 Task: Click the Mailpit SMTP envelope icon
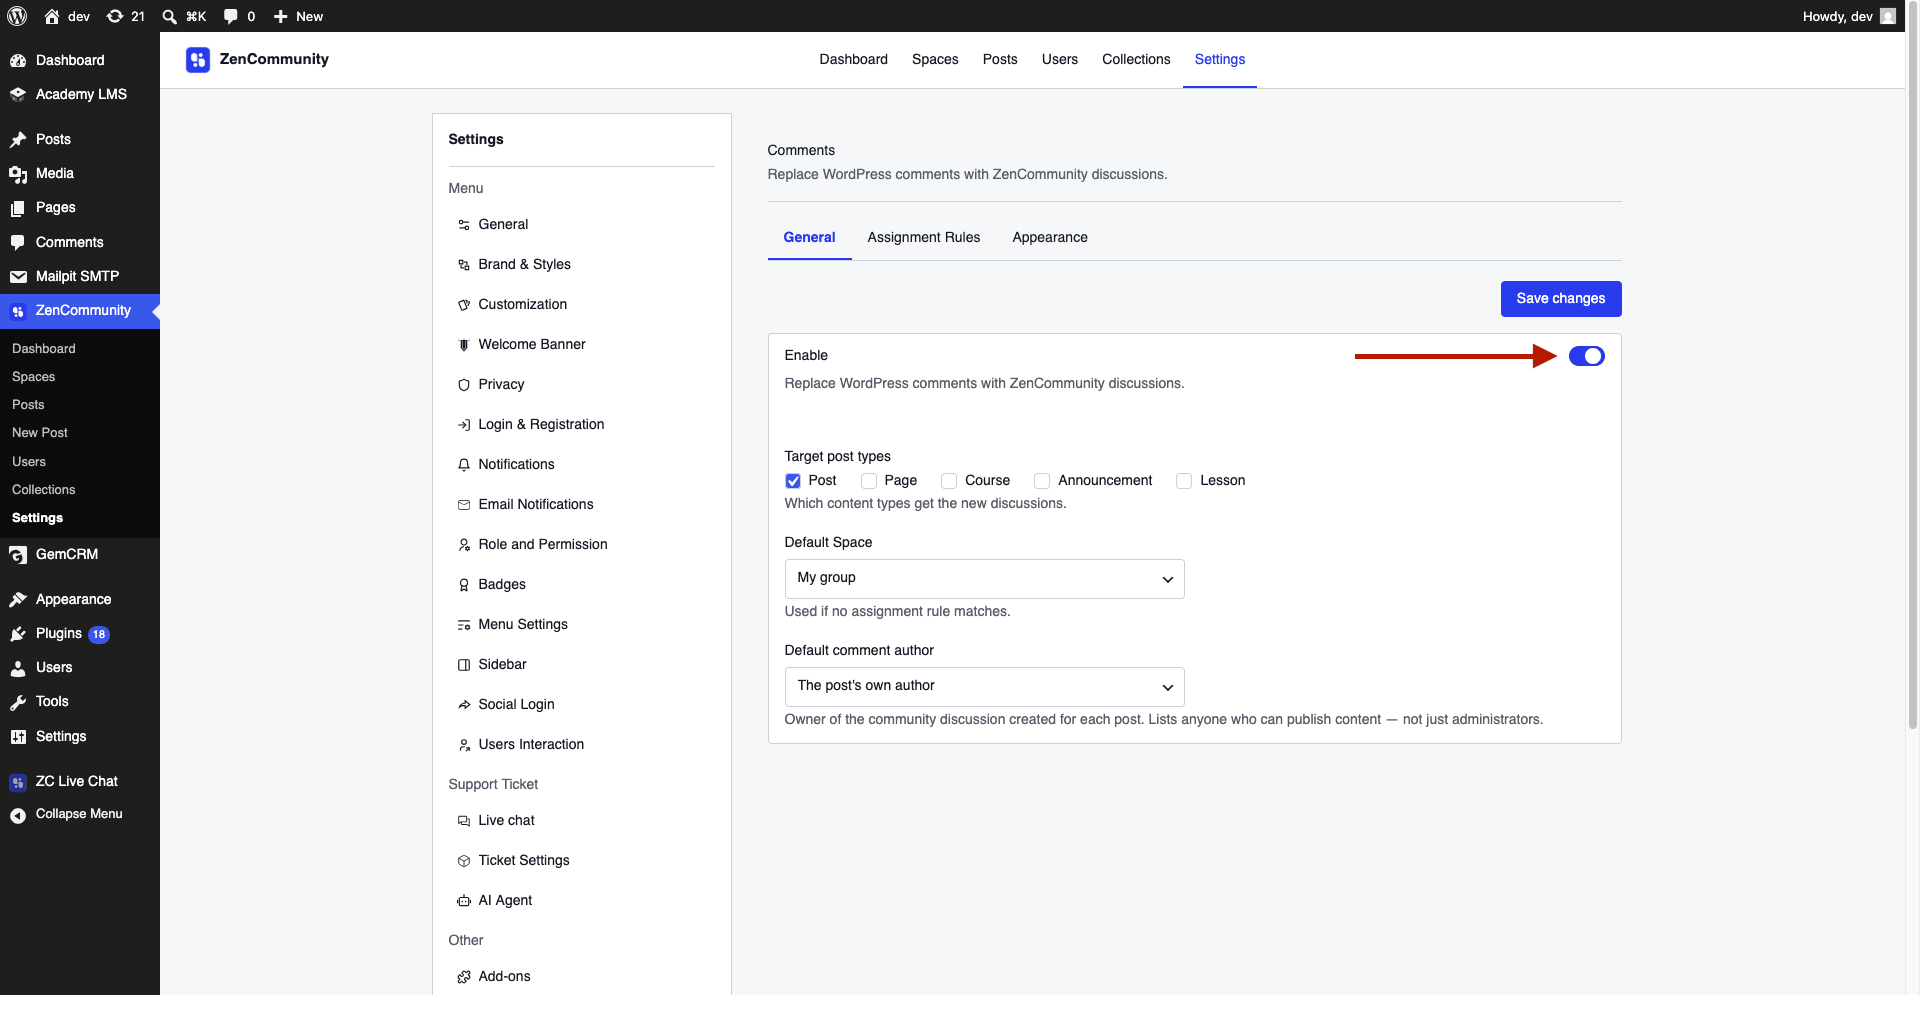click(x=18, y=277)
